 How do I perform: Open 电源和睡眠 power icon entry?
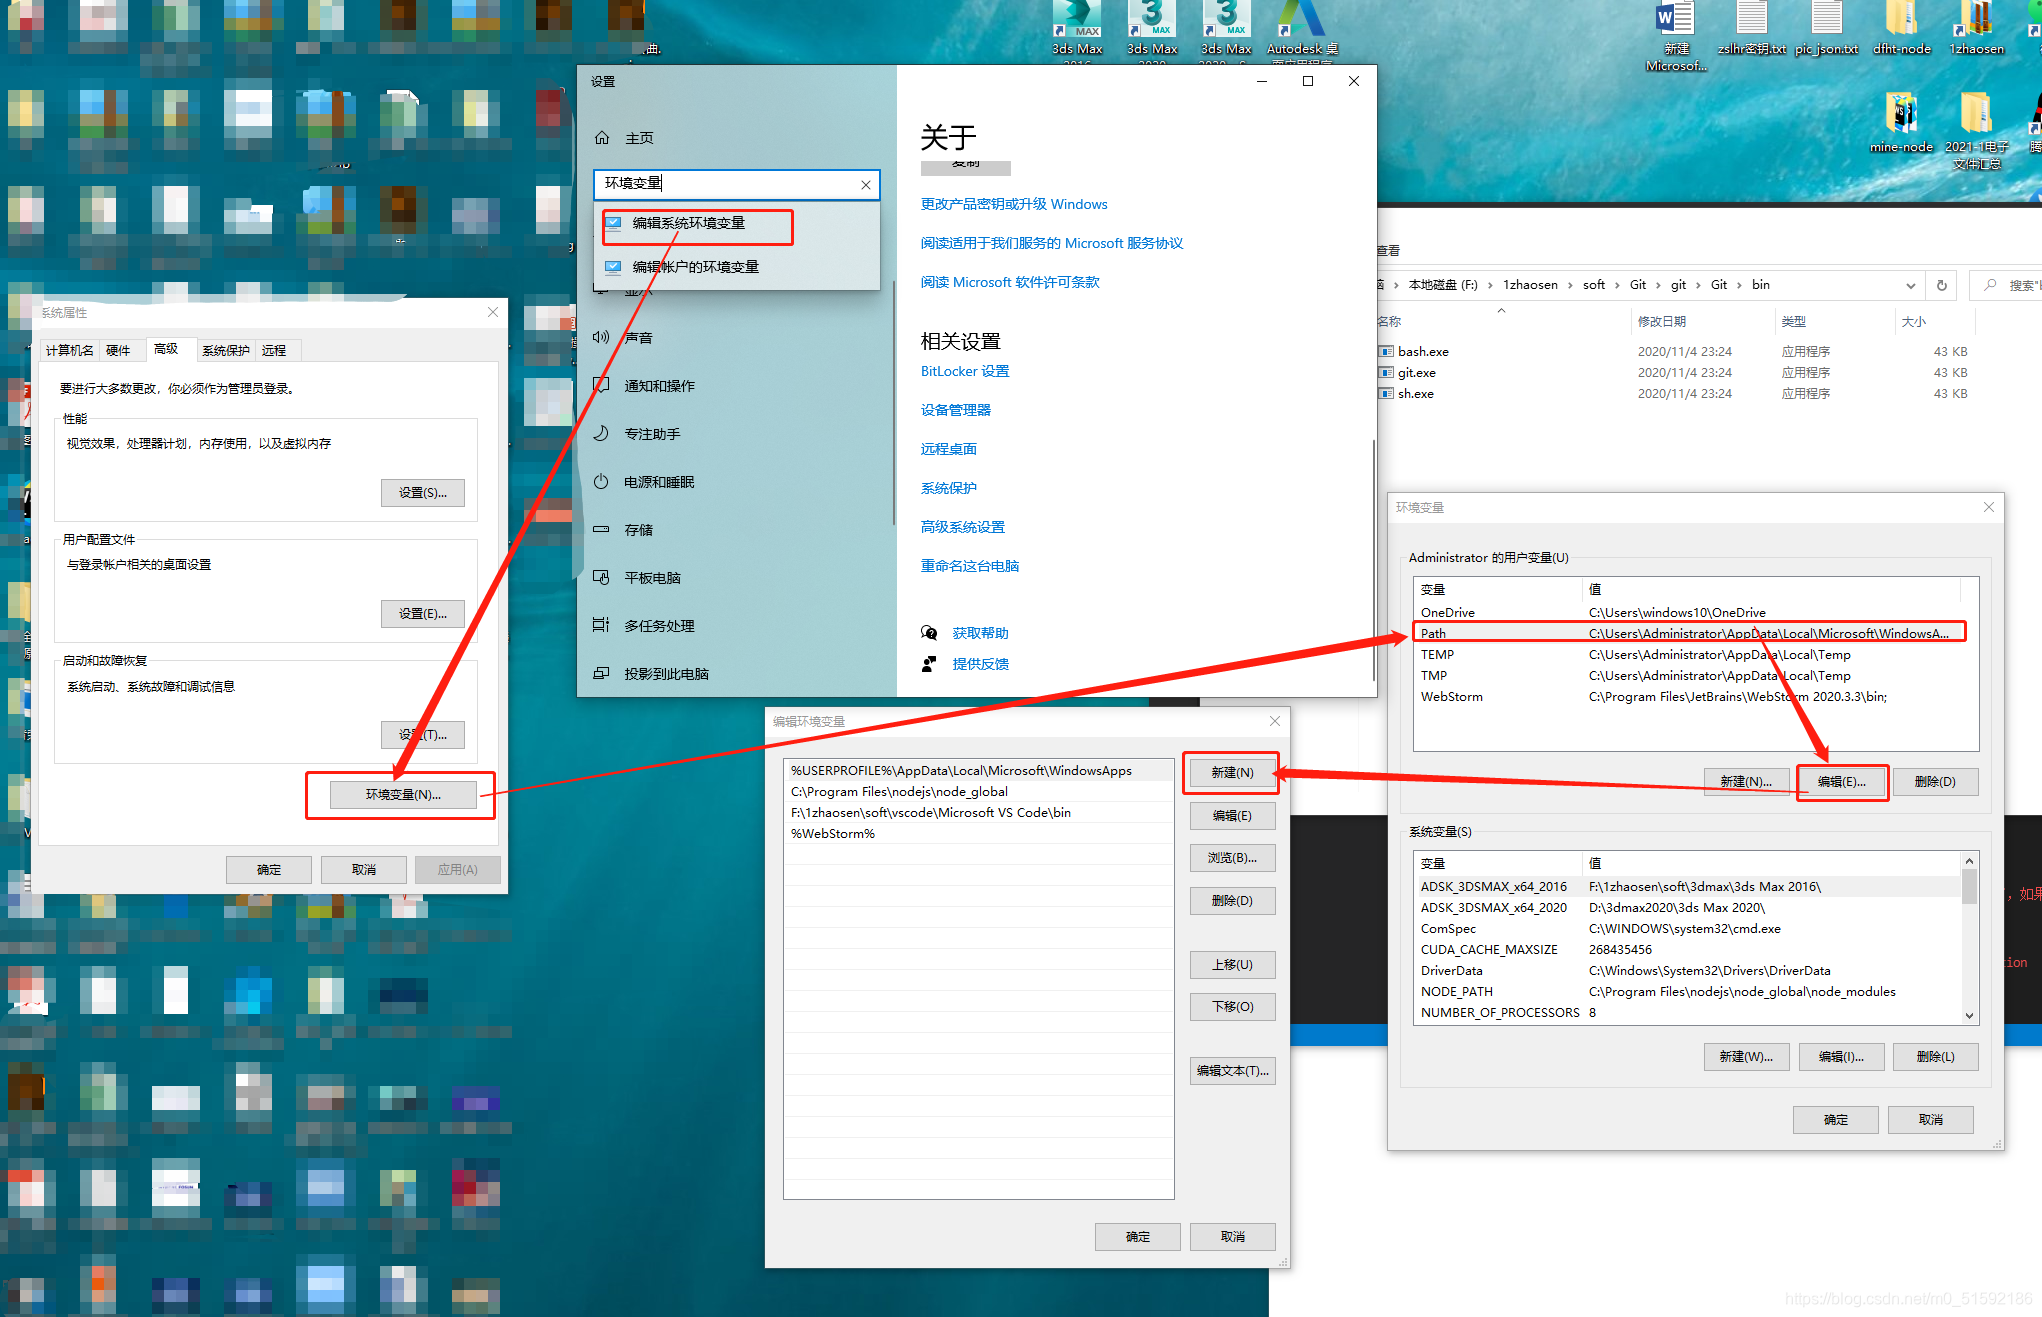[x=601, y=482]
